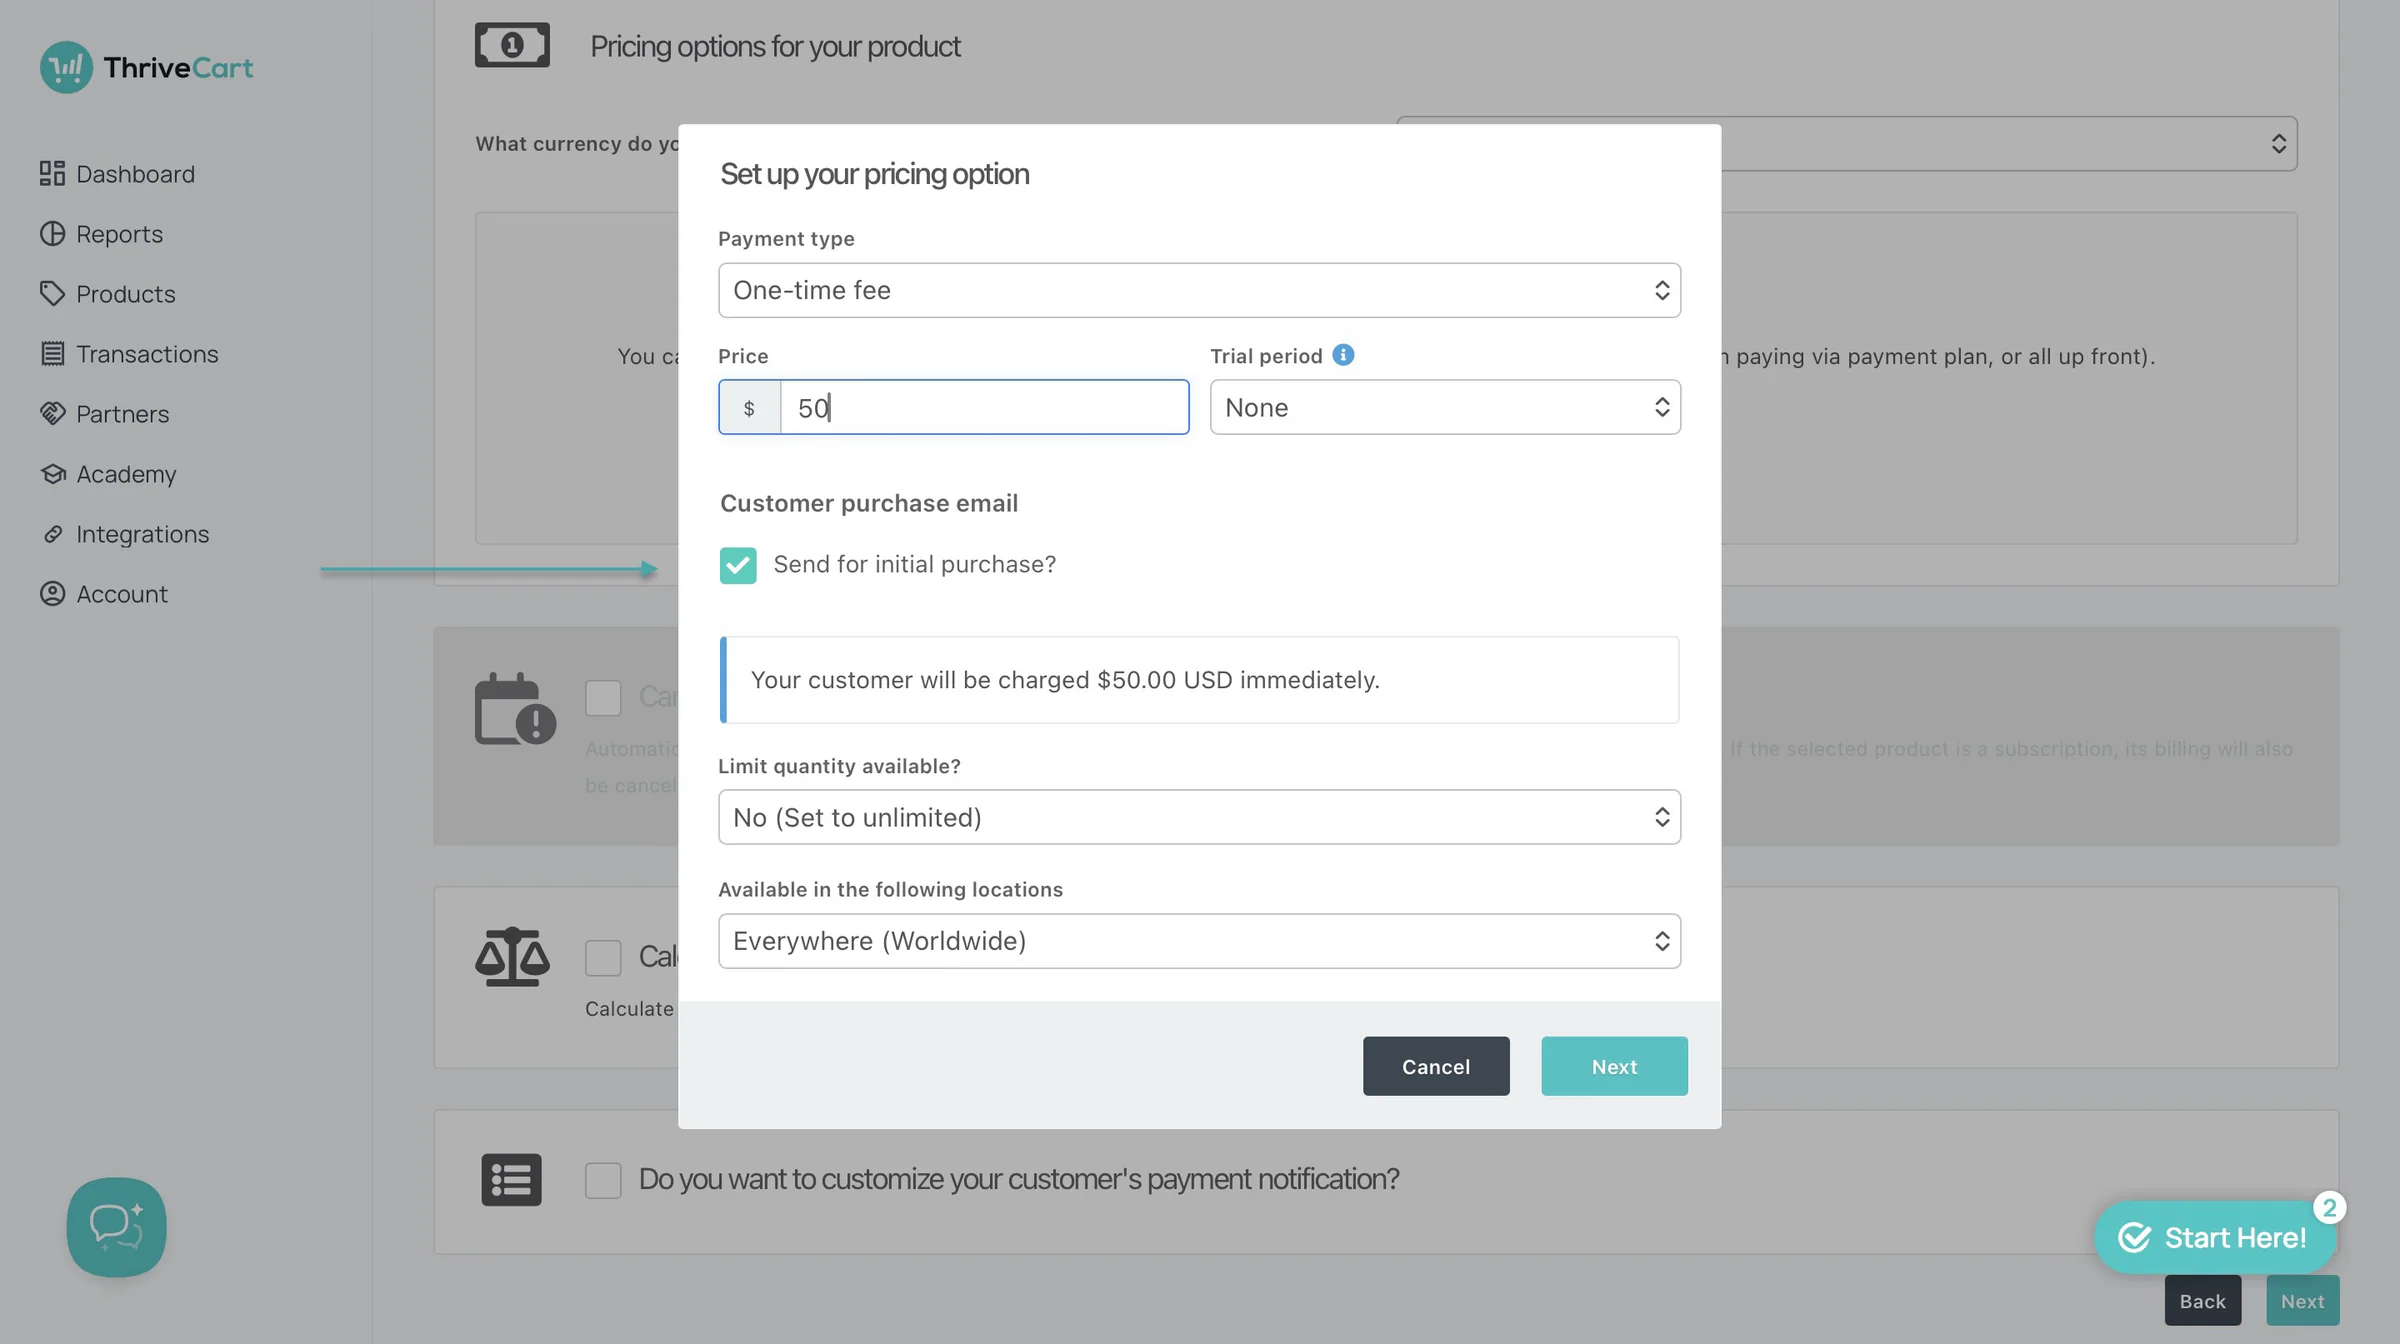Click the Account user icon
The height and width of the screenshot is (1344, 2400).
[52, 594]
